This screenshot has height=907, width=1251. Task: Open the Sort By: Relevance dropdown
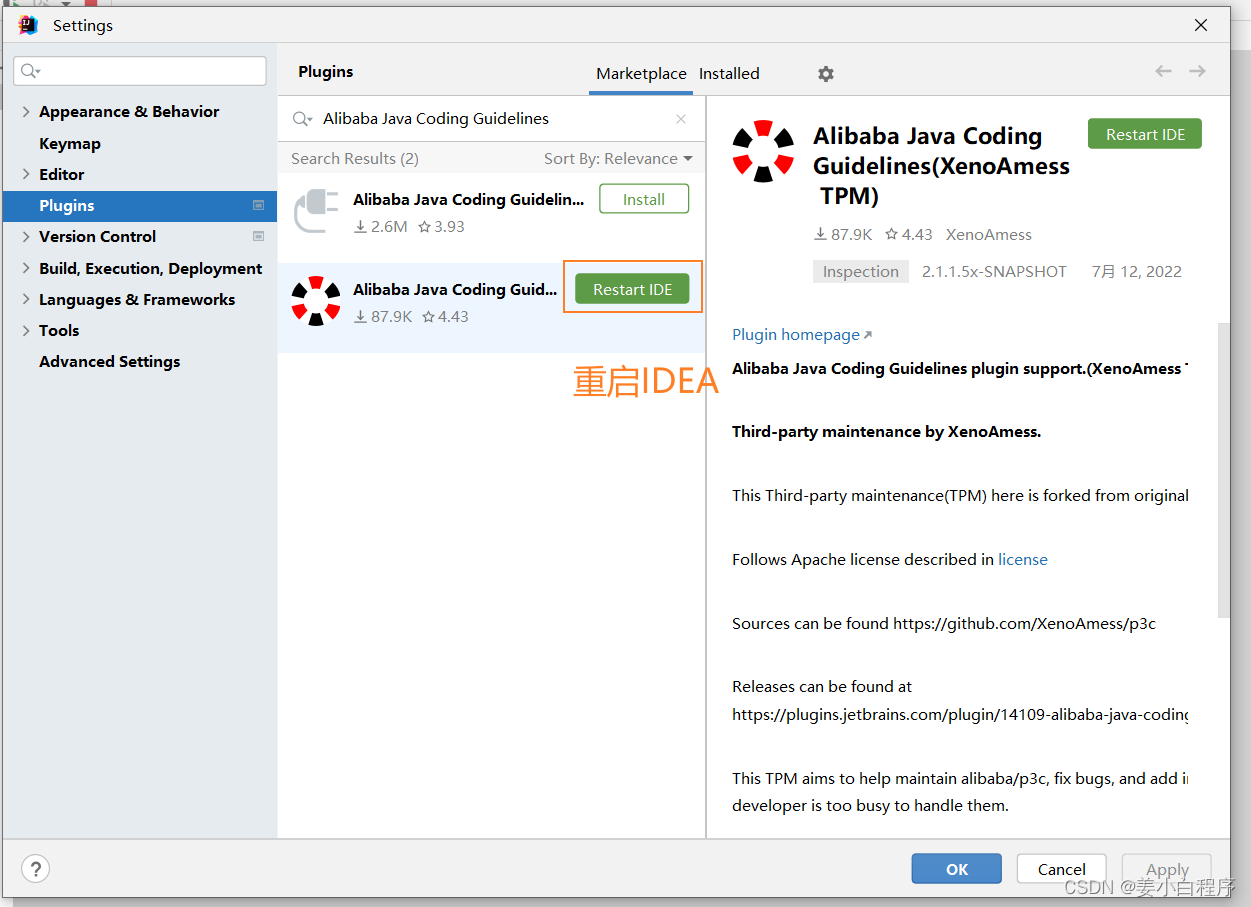(x=618, y=158)
